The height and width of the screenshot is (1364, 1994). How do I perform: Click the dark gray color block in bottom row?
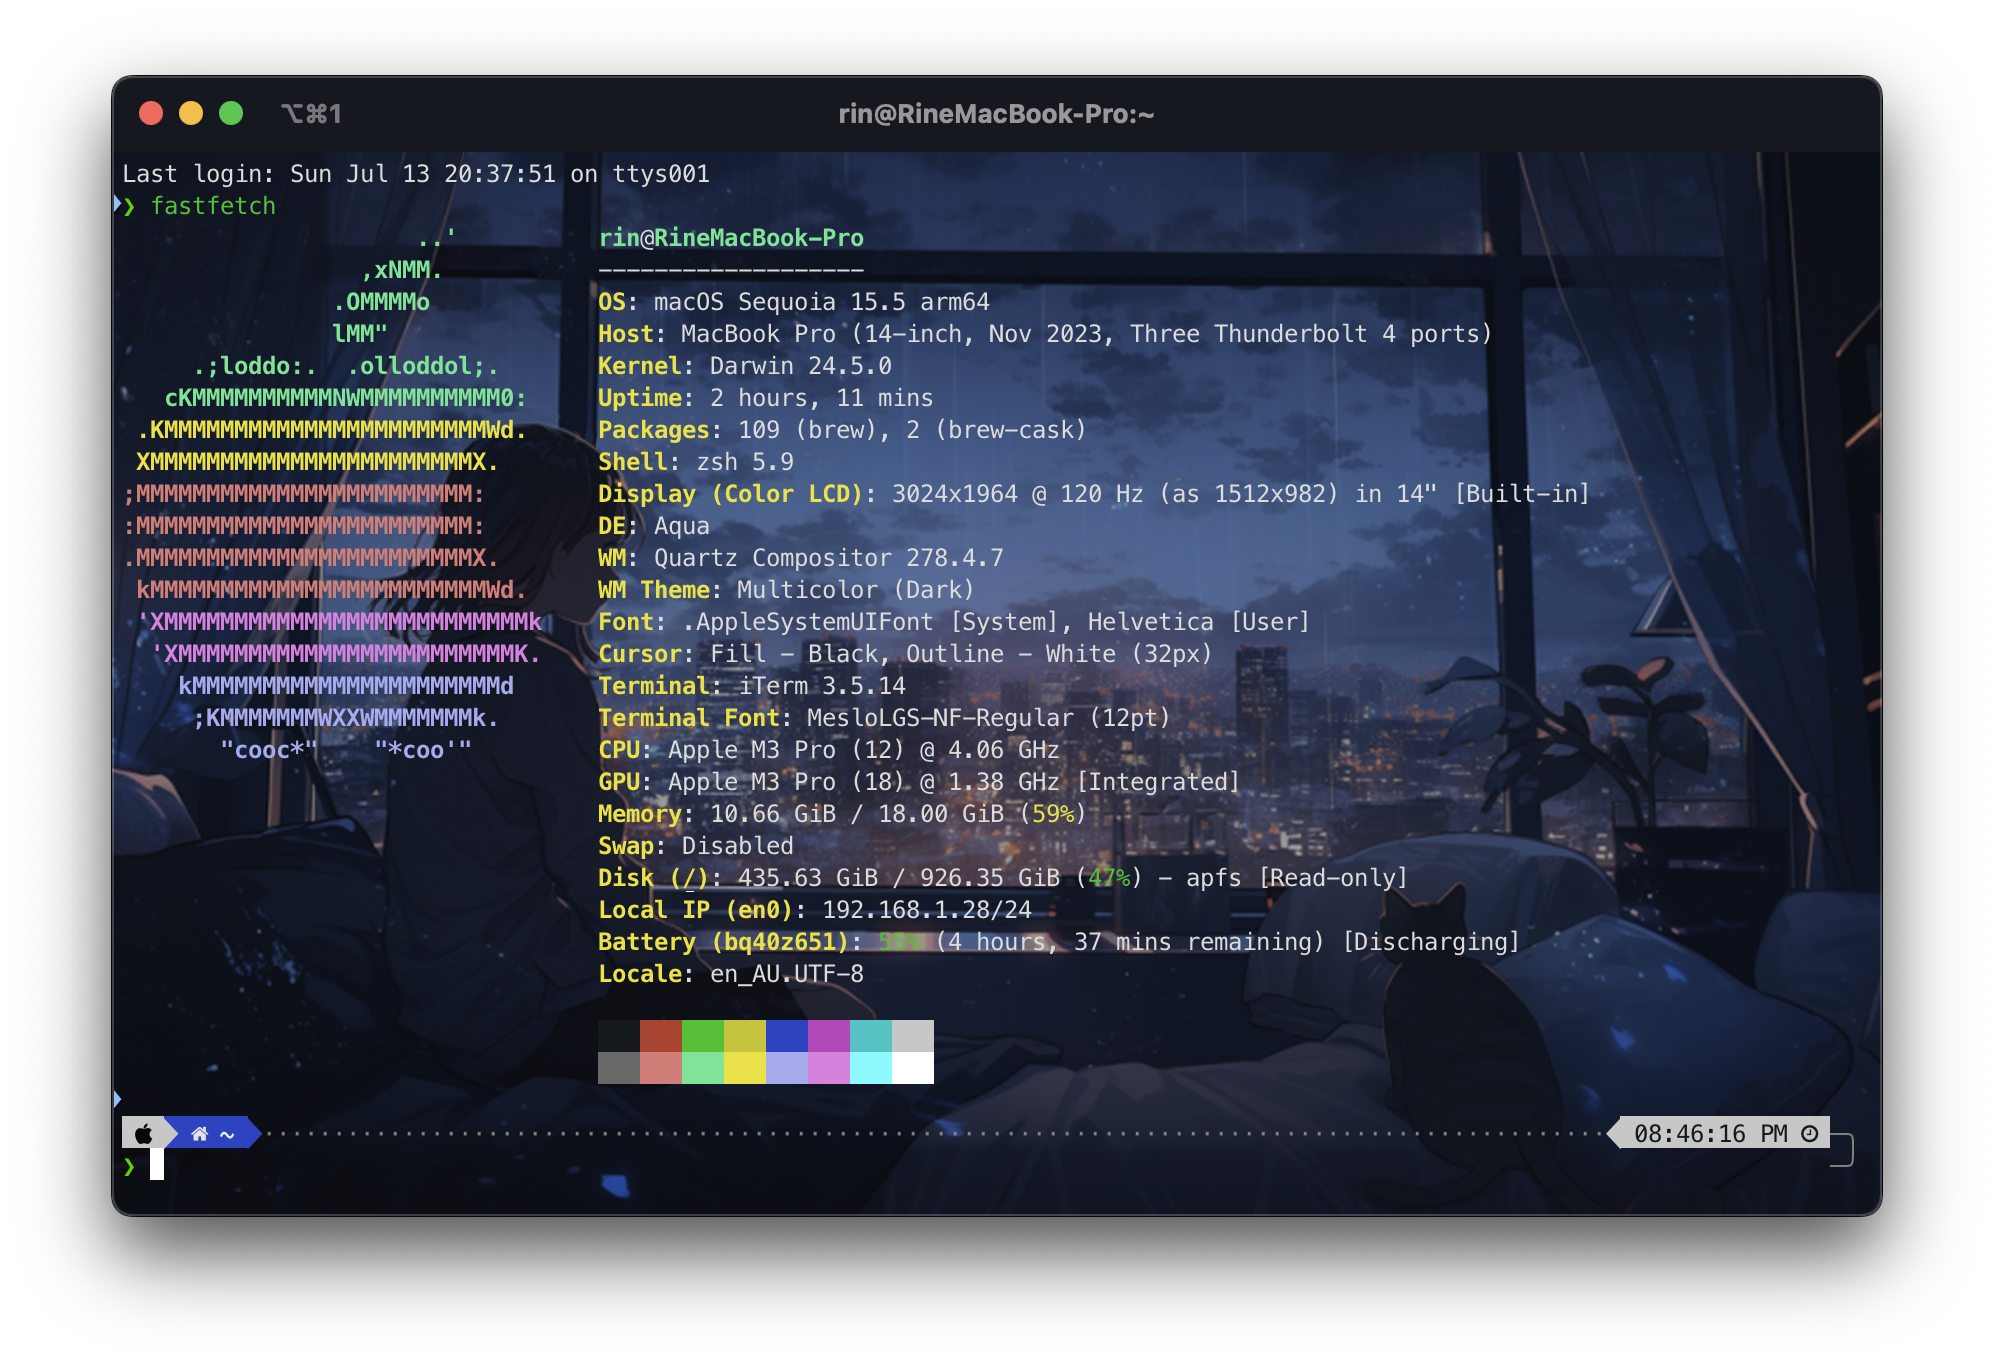pos(618,1068)
